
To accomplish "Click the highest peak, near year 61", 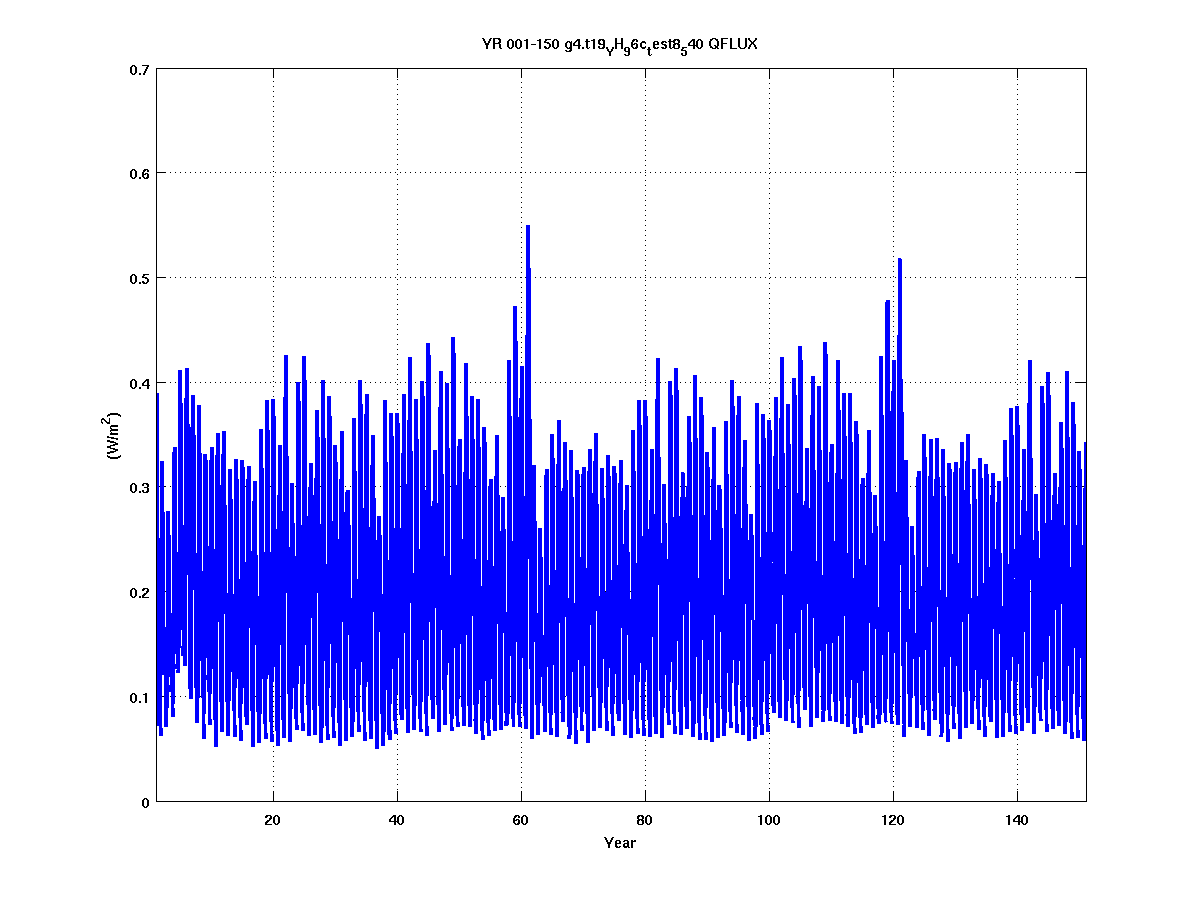I will click(528, 227).
